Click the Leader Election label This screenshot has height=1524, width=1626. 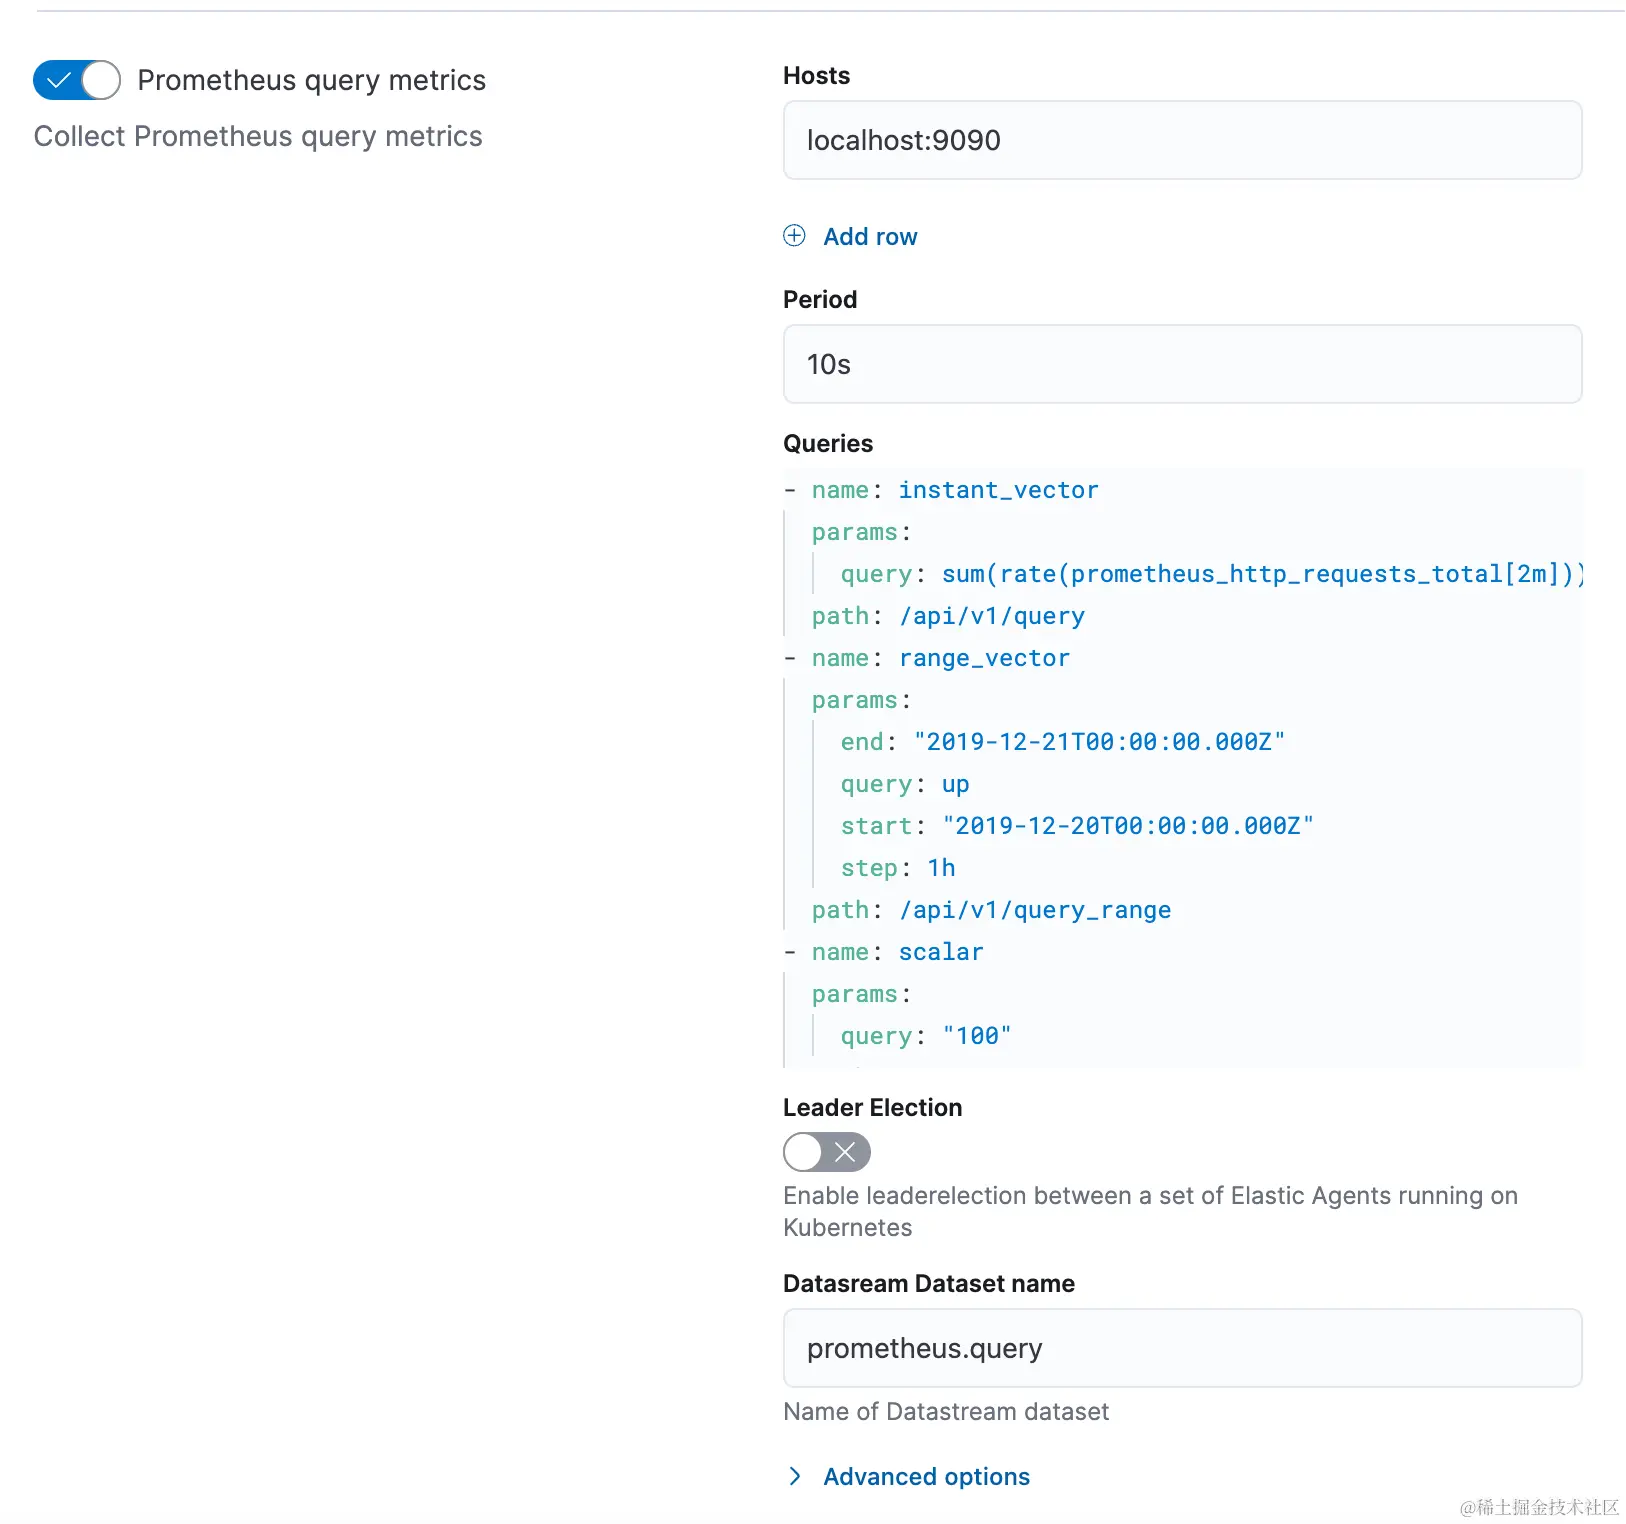coord(872,1108)
